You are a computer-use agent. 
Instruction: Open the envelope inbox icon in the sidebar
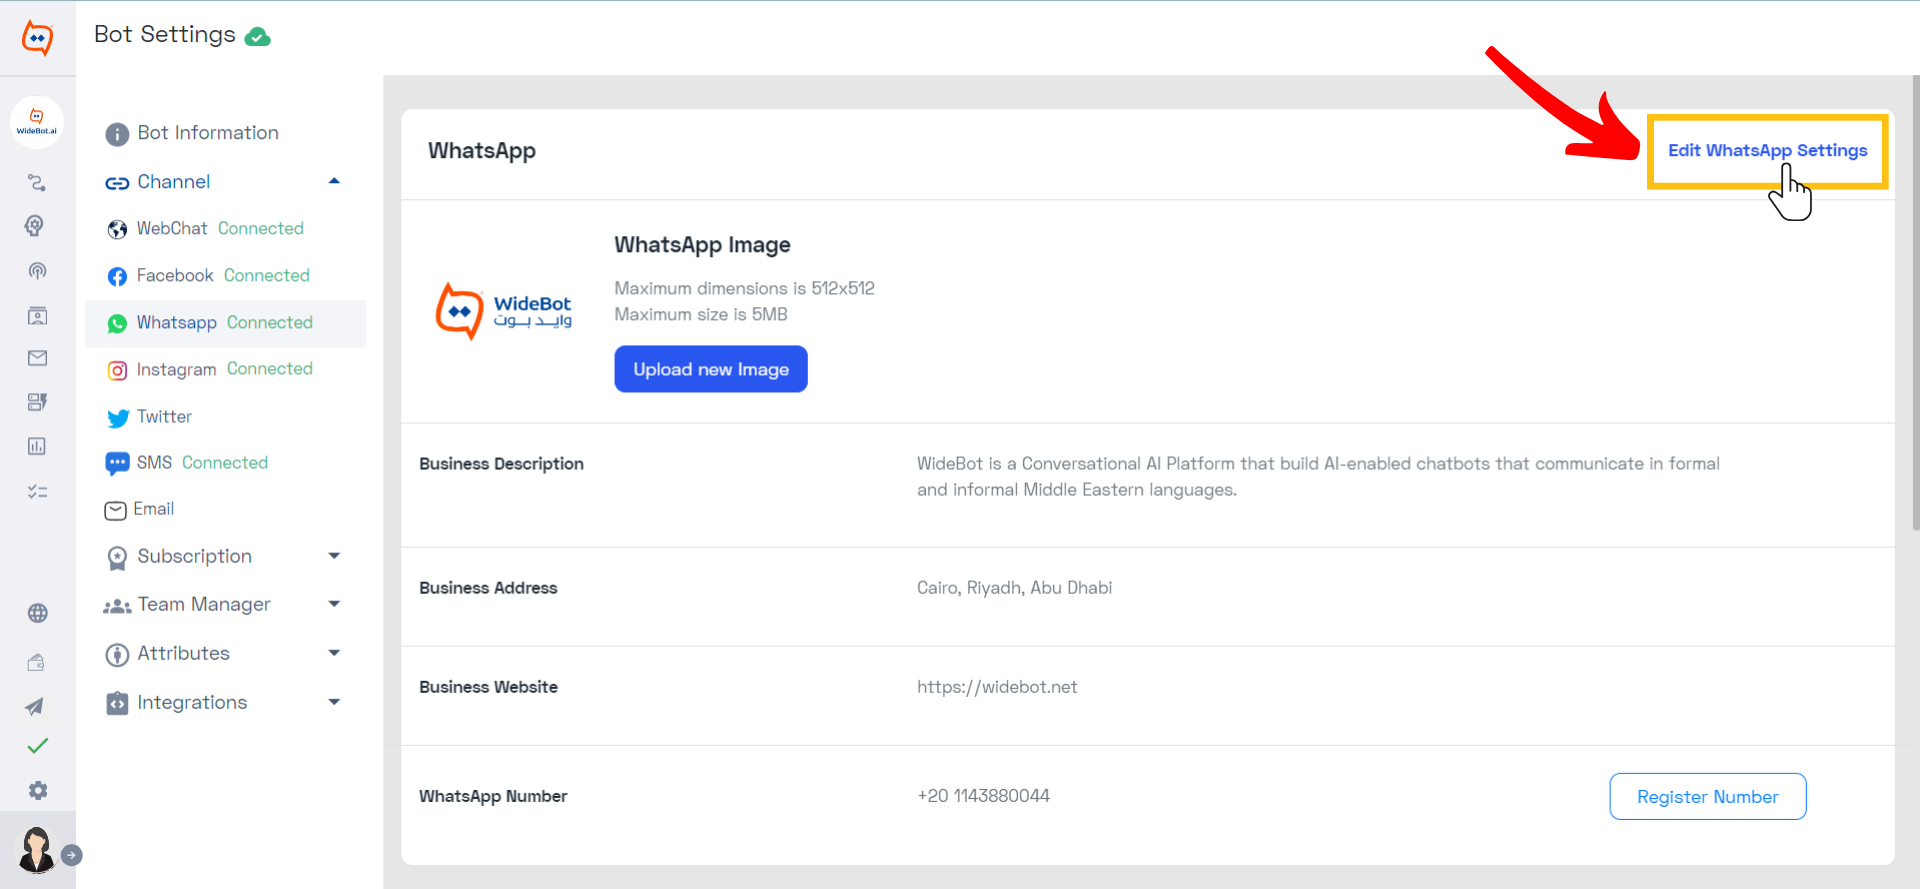pyautogui.click(x=37, y=358)
